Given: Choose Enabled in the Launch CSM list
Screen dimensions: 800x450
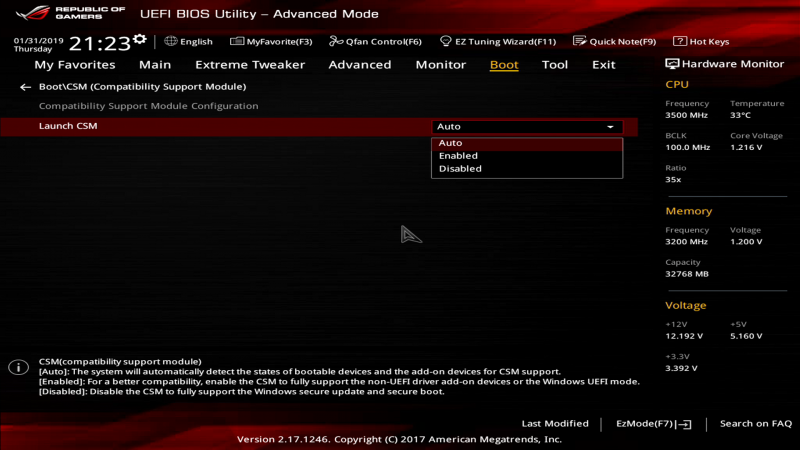Looking at the screenshot, I should click(x=527, y=156).
